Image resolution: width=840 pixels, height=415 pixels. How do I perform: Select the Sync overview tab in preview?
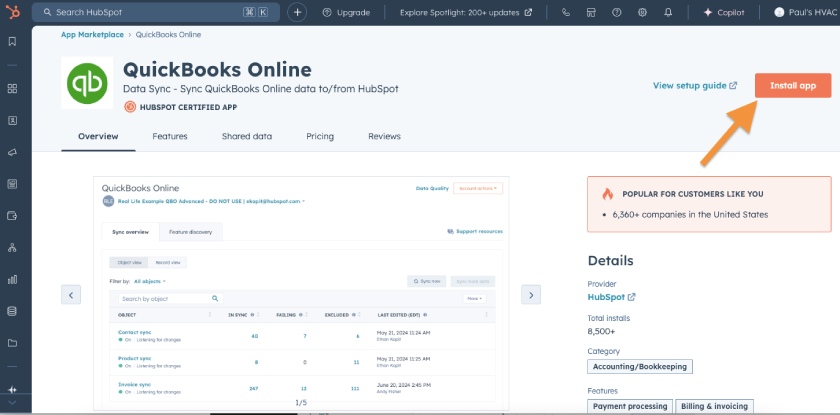pyautogui.click(x=130, y=232)
